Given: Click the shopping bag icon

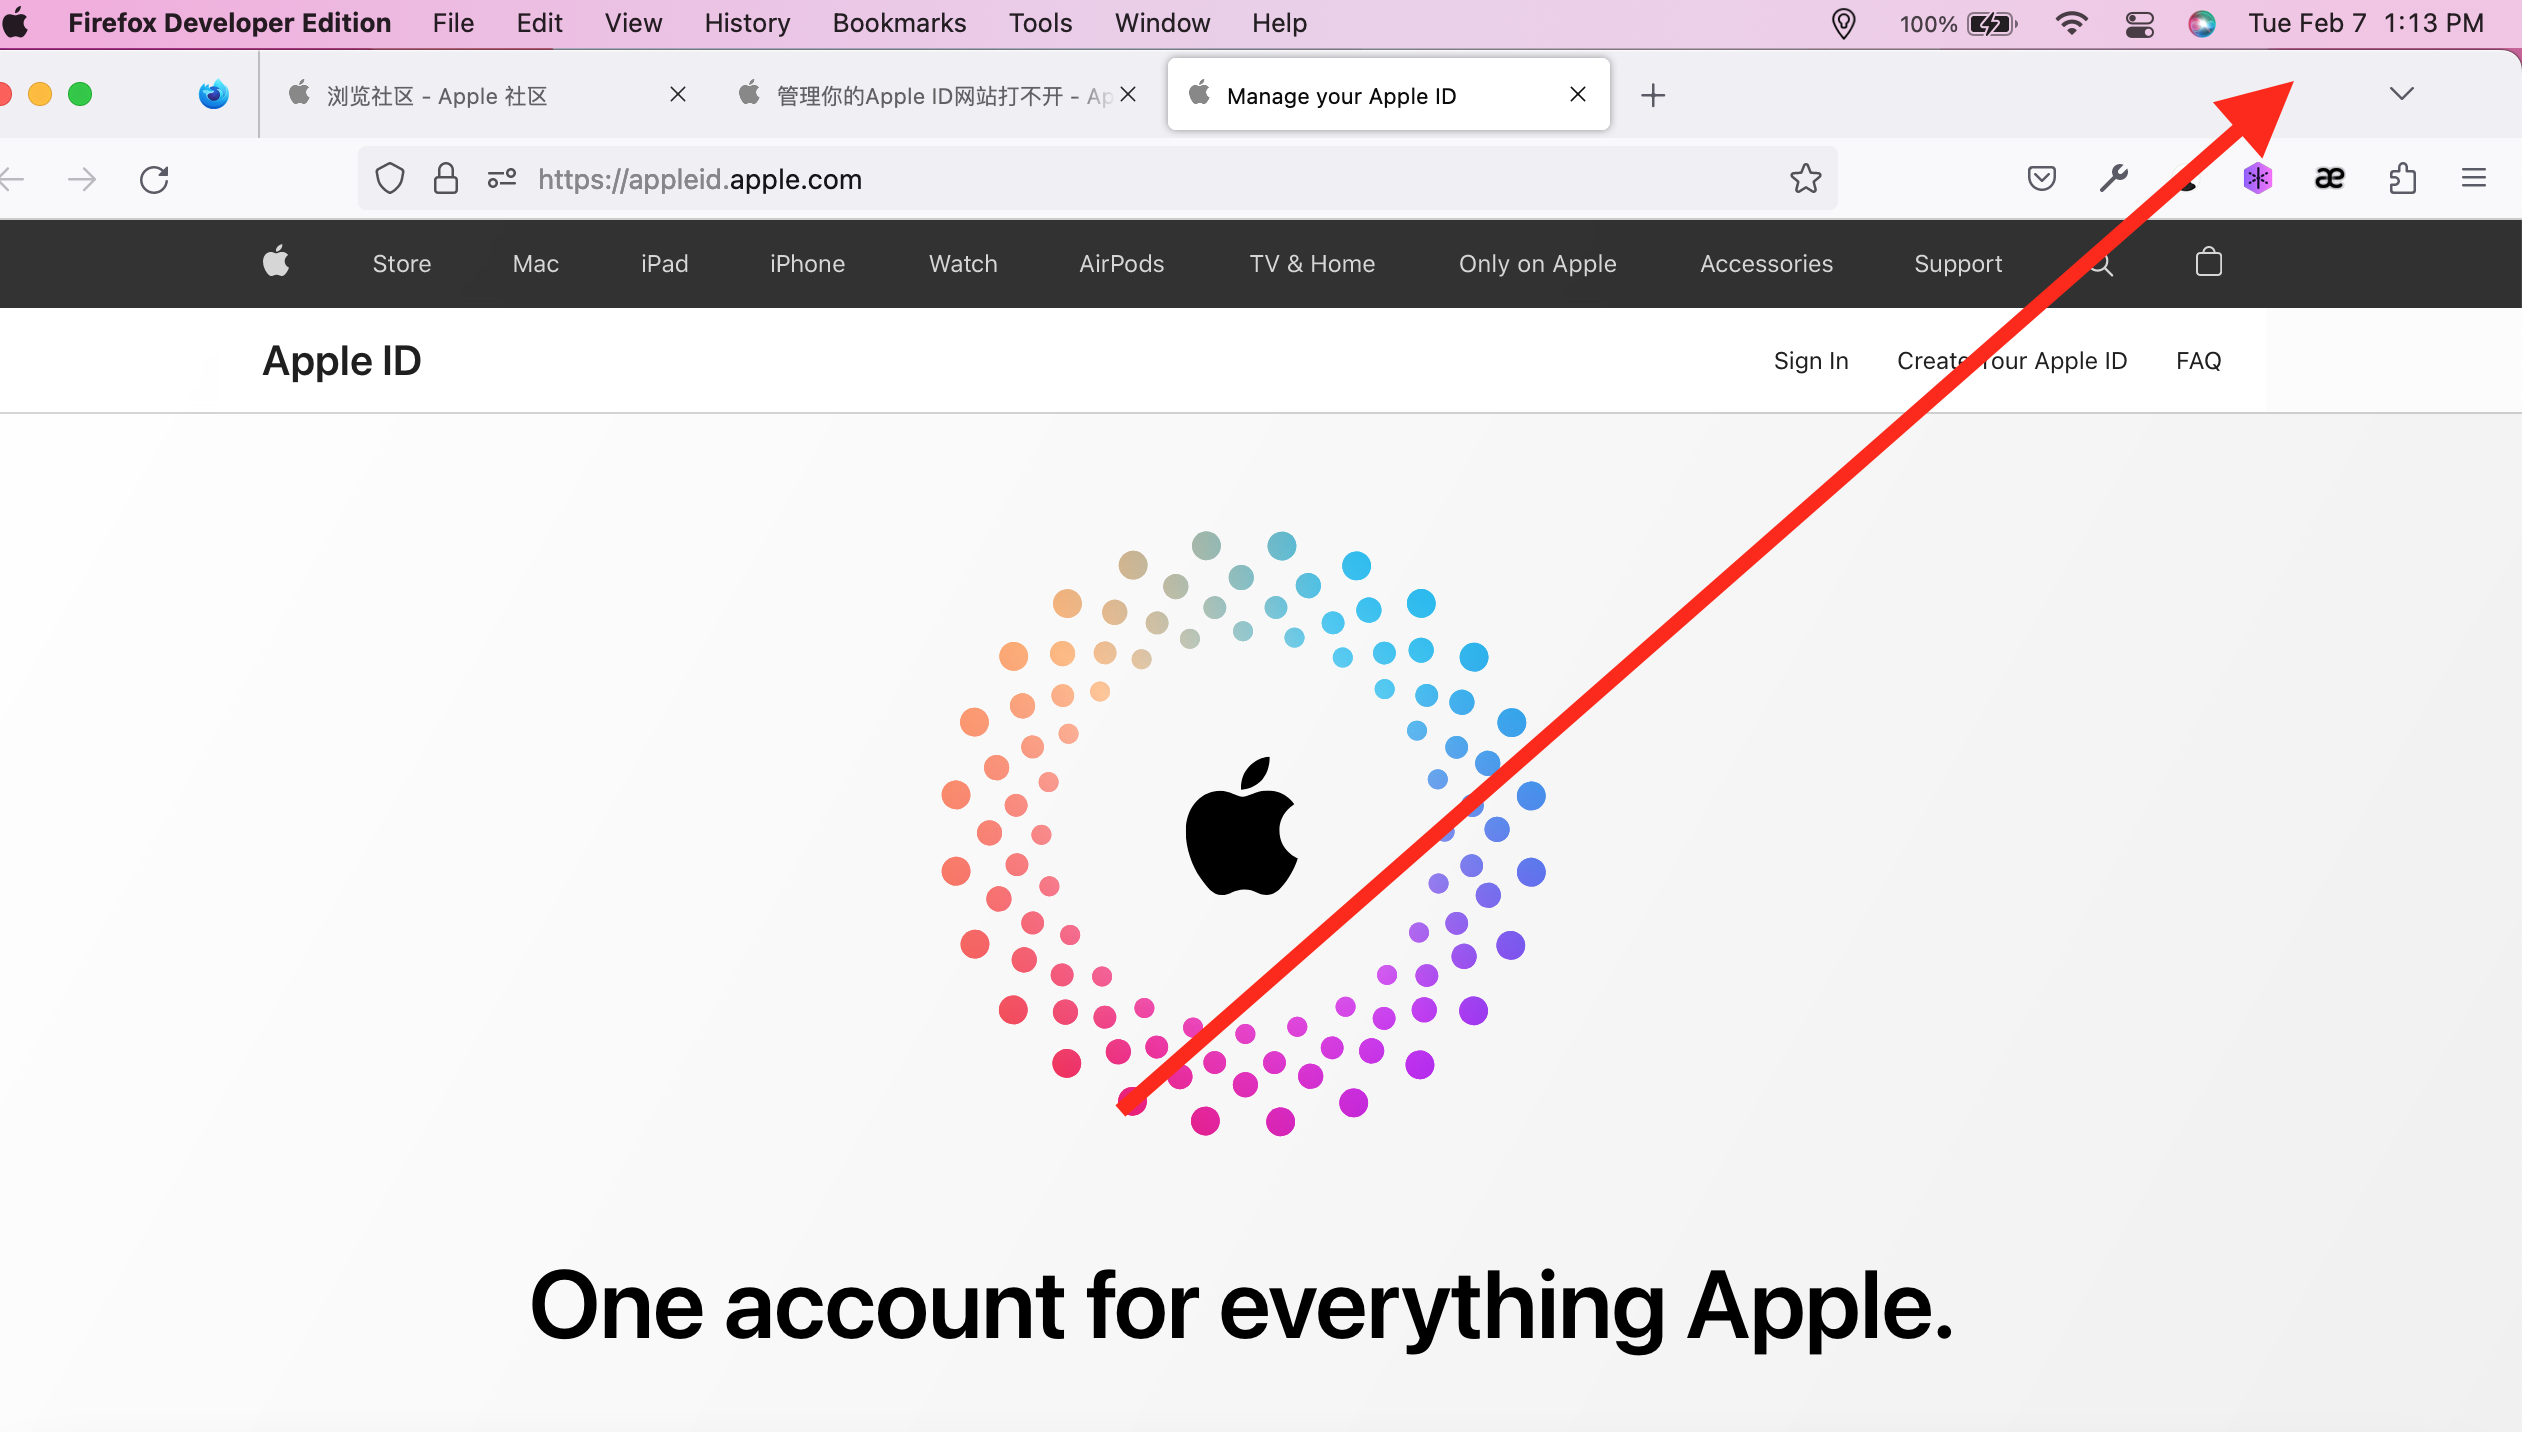Looking at the screenshot, I should pos(2208,263).
